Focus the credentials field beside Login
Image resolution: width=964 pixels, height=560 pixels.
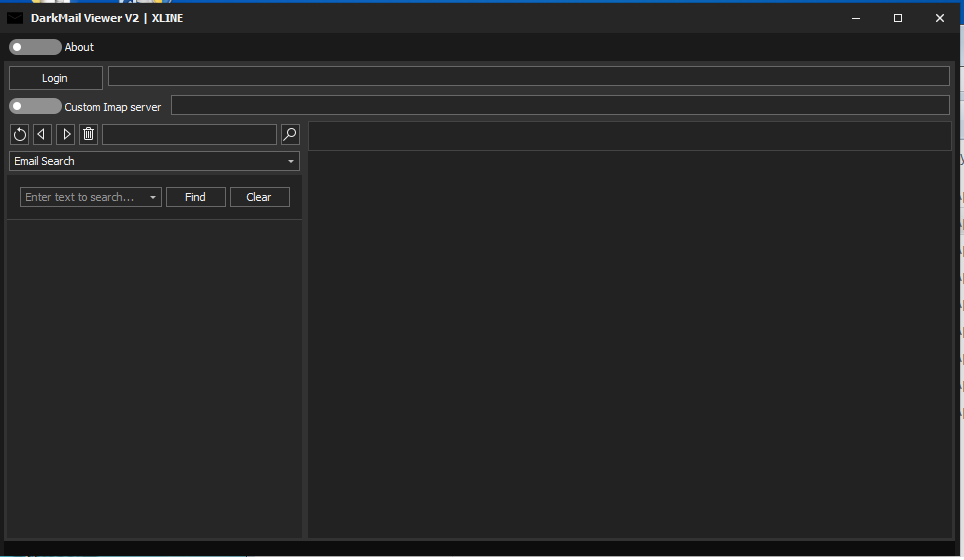click(x=528, y=76)
